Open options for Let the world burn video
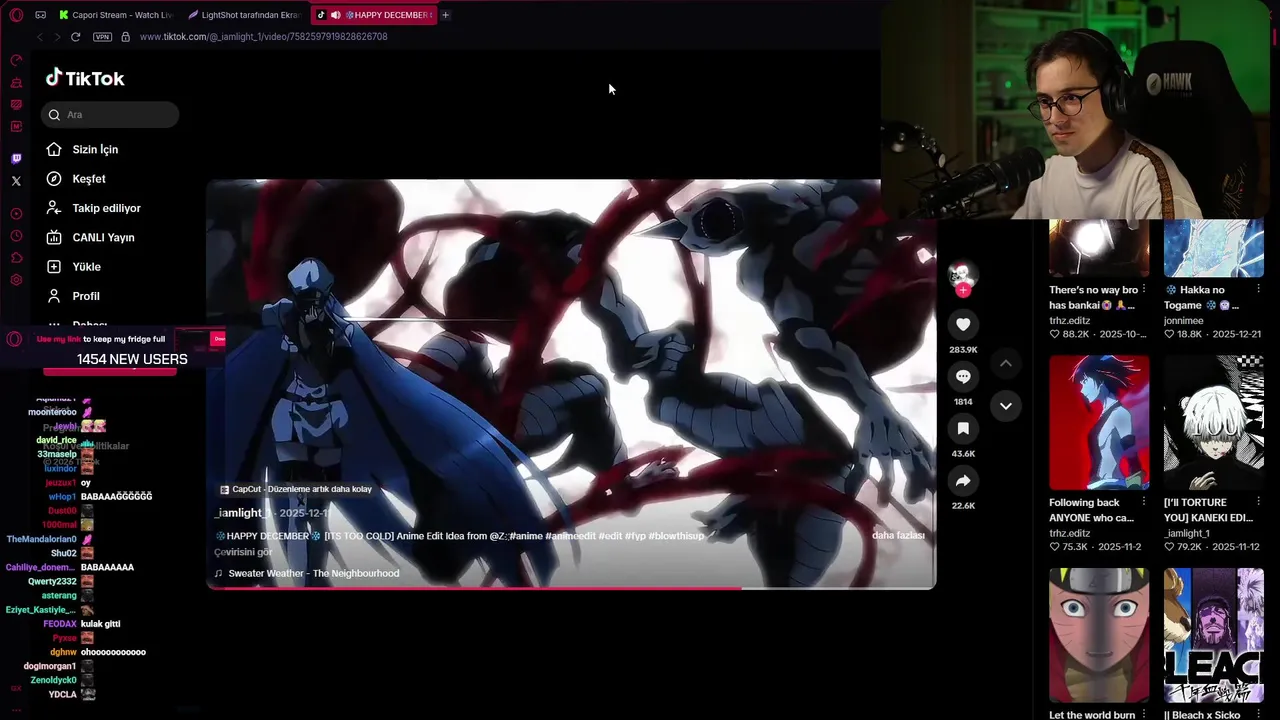Viewport: 1280px width, 720px height. [x=1145, y=715]
